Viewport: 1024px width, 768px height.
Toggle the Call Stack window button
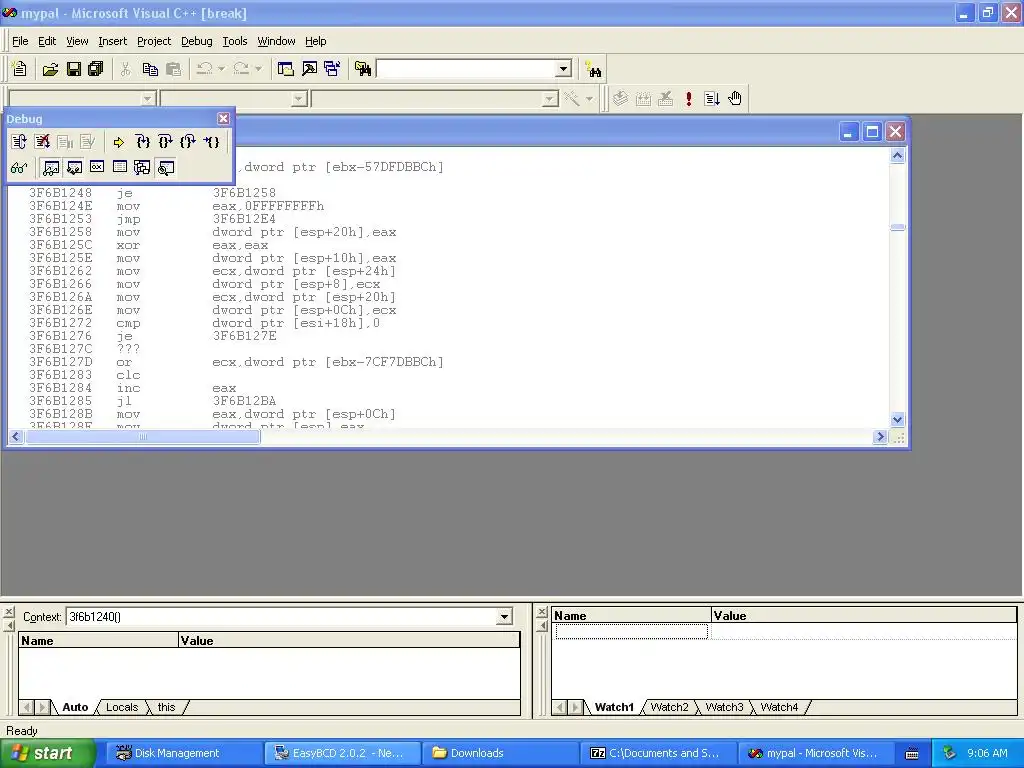click(142, 168)
